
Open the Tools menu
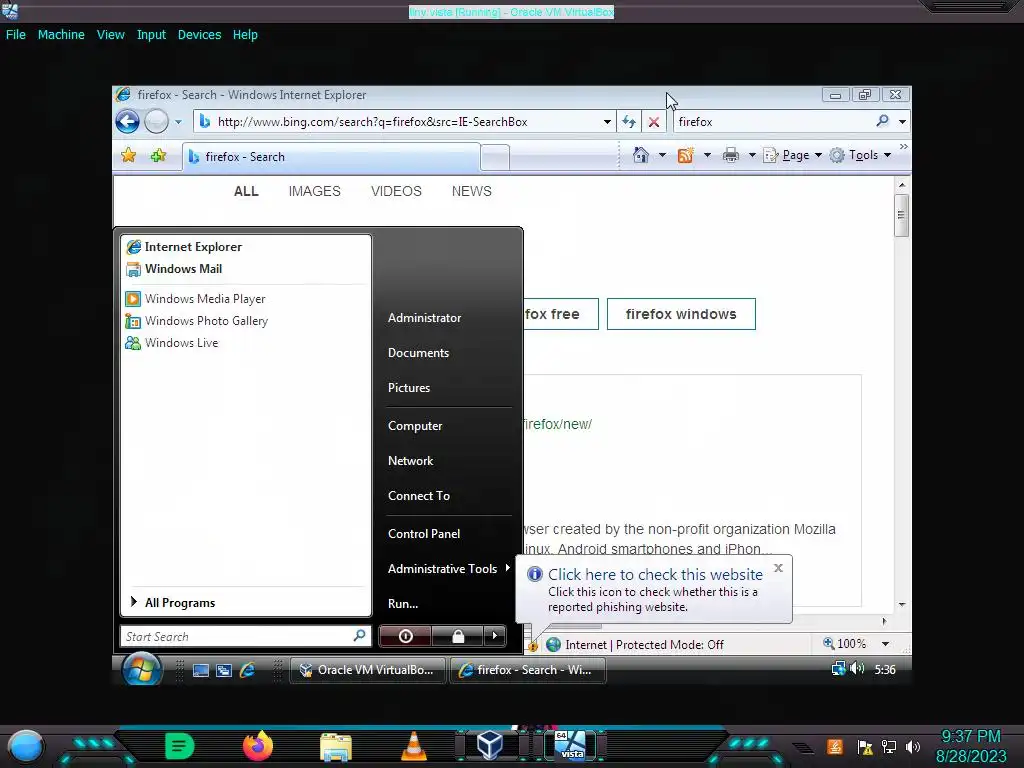click(860, 155)
